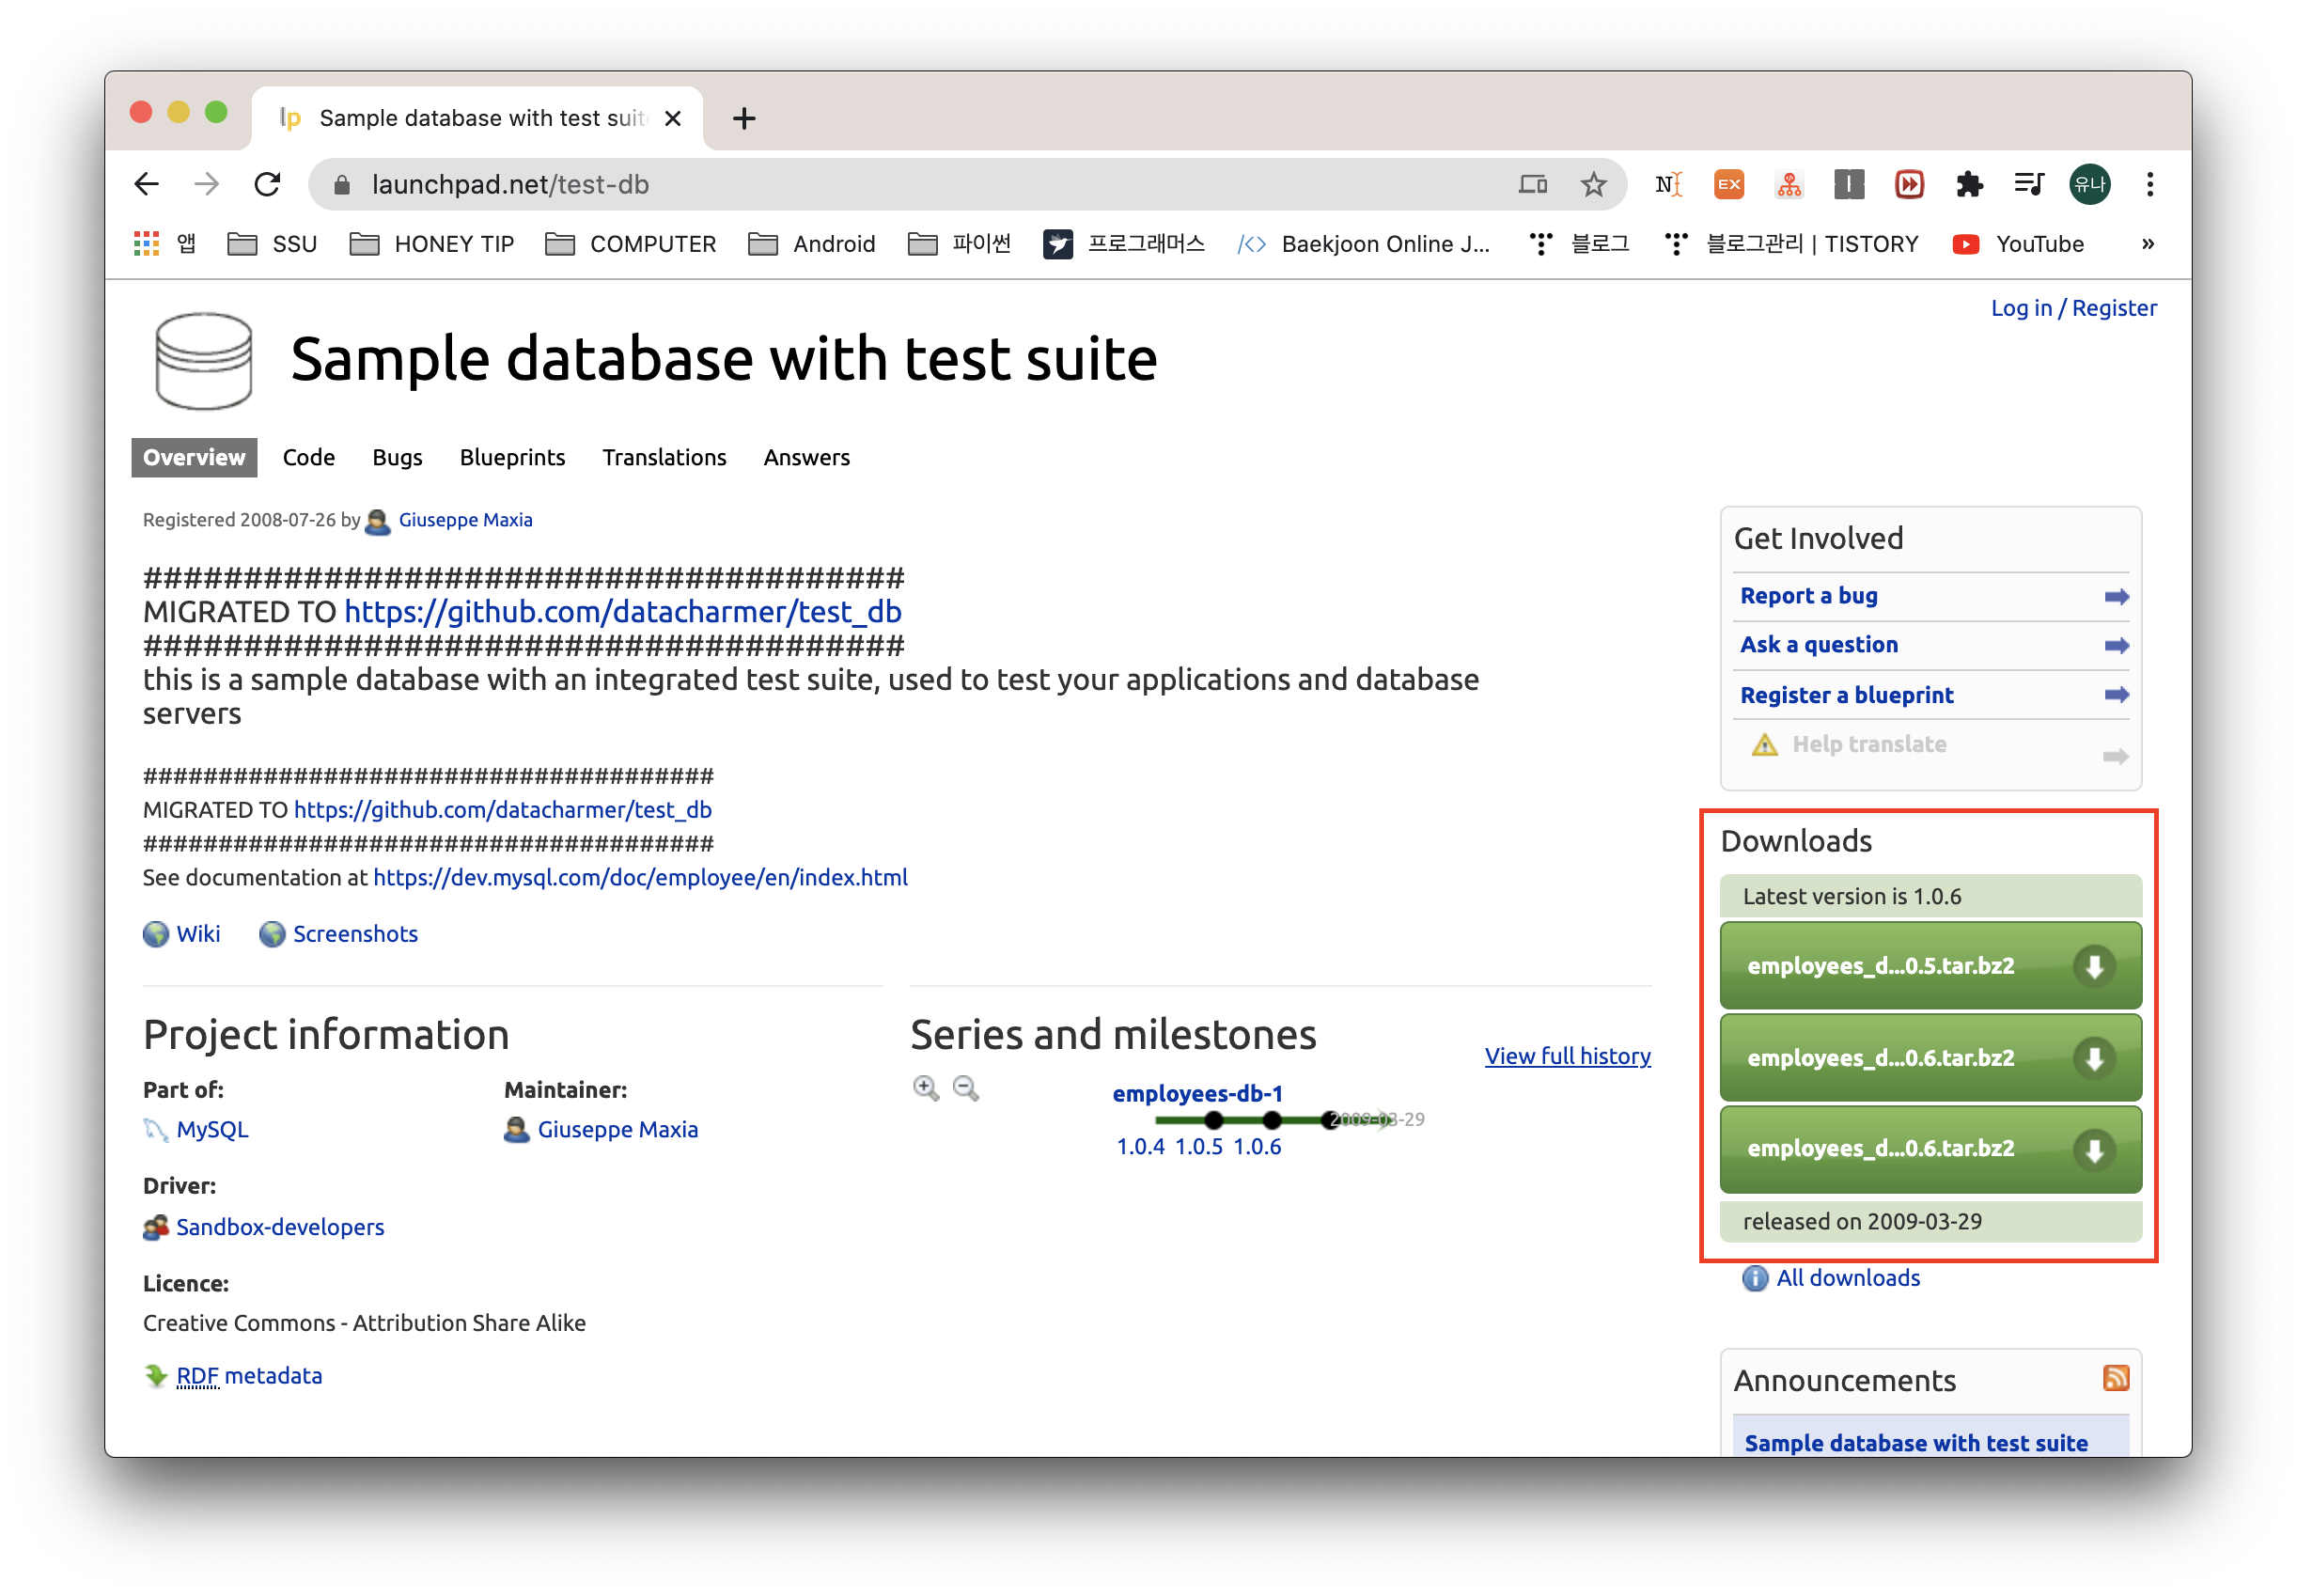Open a new browser tab

point(744,119)
